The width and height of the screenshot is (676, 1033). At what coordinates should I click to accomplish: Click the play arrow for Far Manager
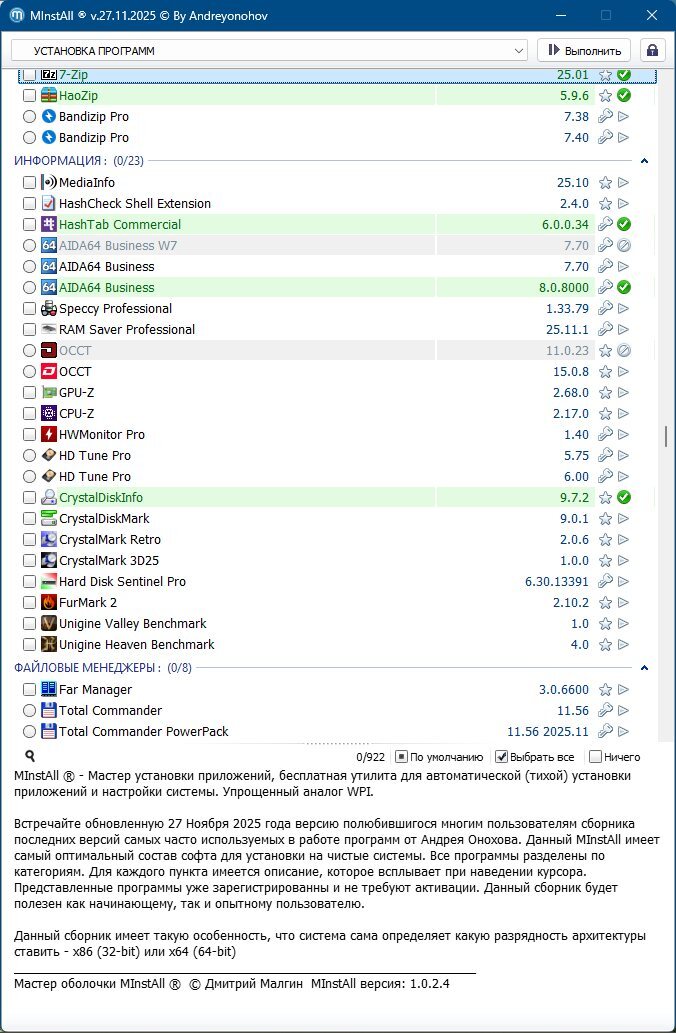pos(624,690)
